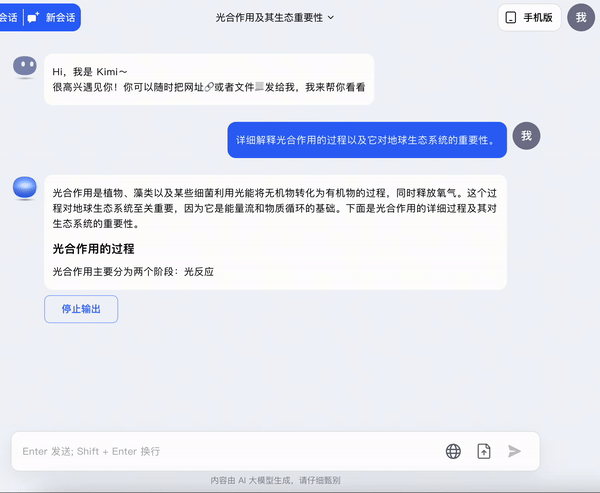
Task: Click the 我 avatar beside user message
Action: pos(526,136)
